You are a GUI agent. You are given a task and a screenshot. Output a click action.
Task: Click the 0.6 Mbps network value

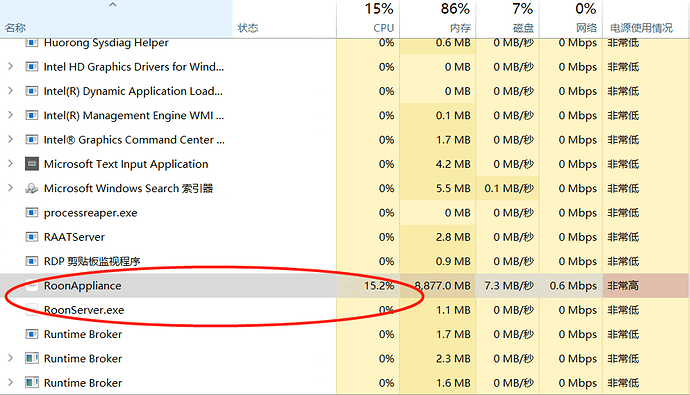573,286
